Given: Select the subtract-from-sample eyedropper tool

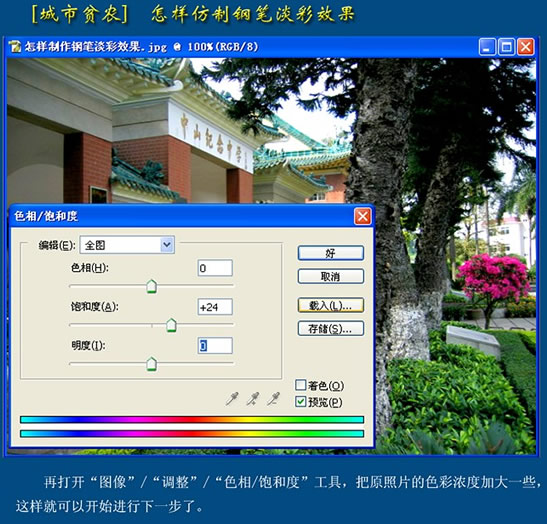Looking at the screenshot, I should 273,399.
